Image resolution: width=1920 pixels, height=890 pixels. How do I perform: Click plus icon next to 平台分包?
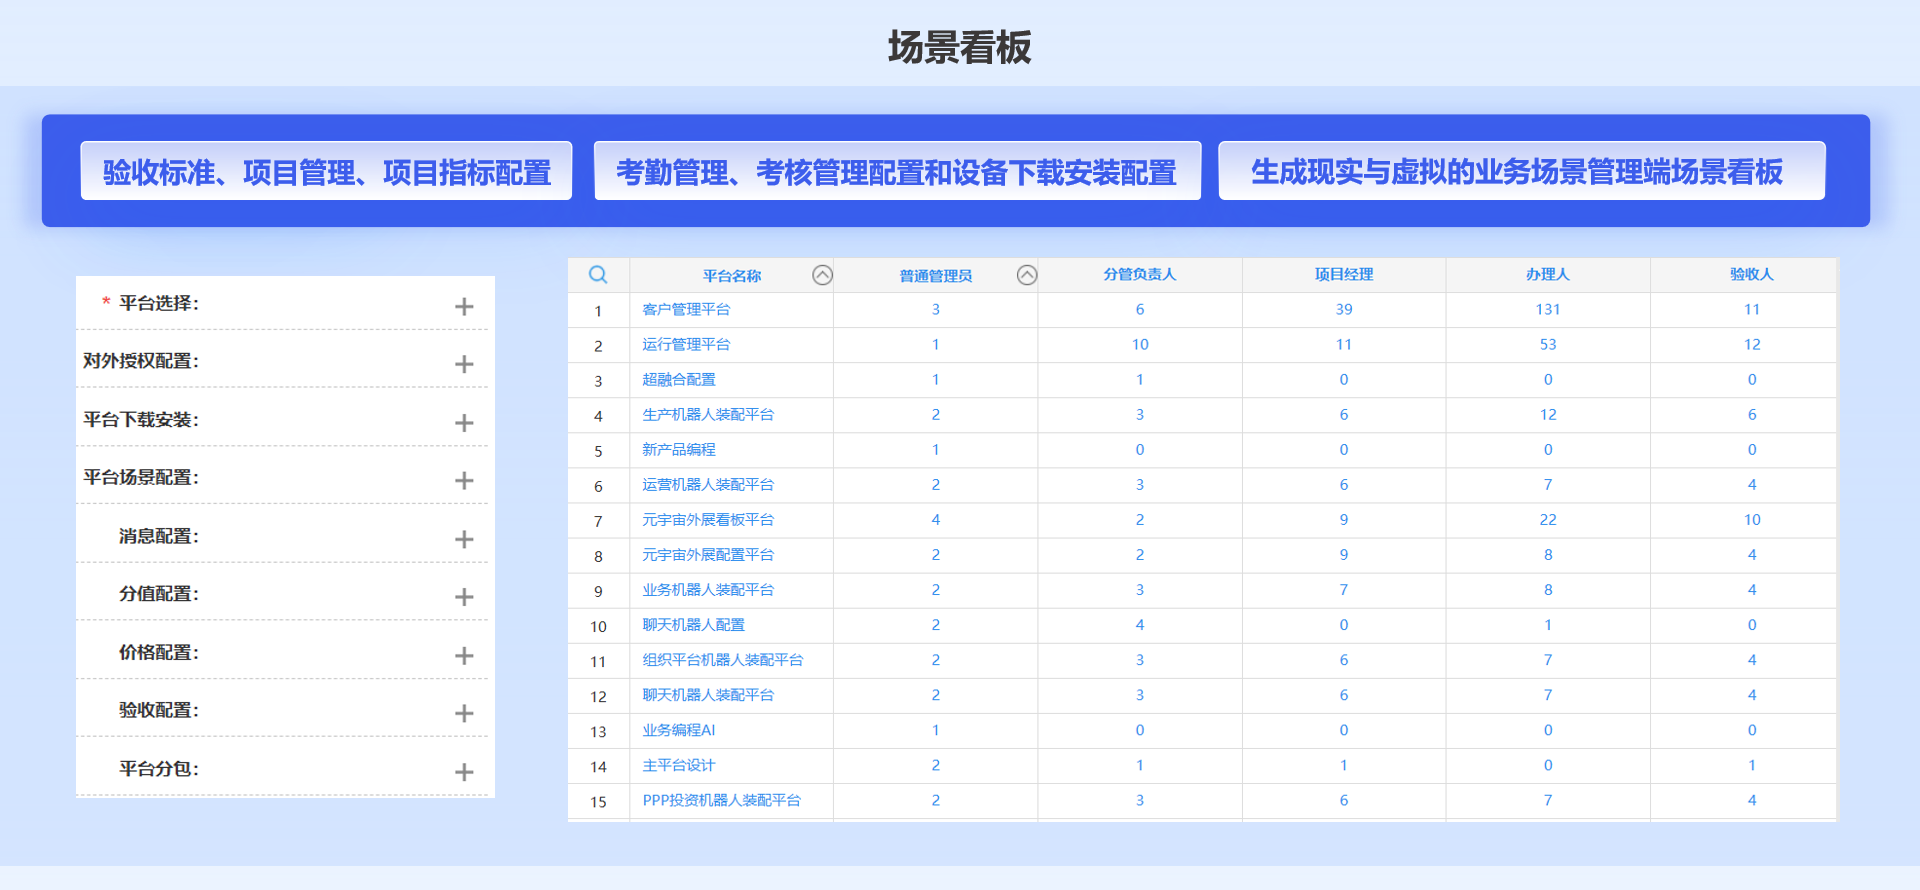(464, 772)
